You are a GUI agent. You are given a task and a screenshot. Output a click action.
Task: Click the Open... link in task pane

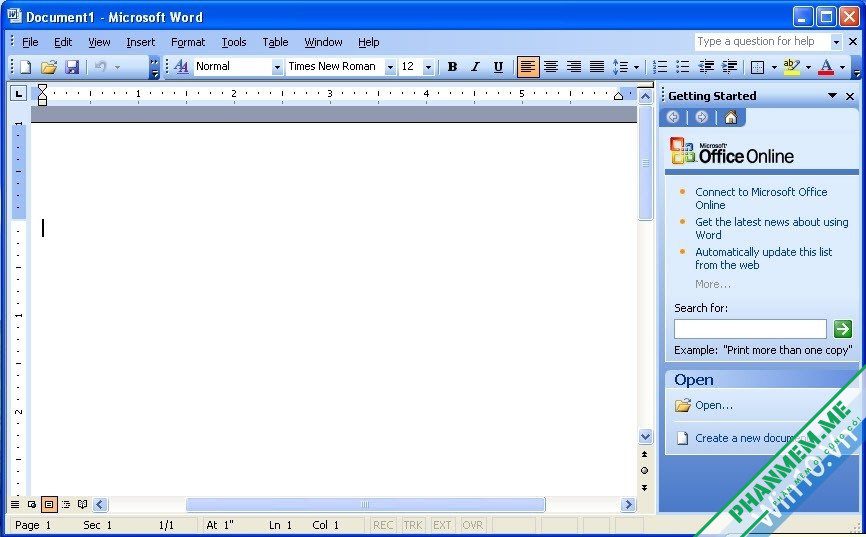point(714,405)
